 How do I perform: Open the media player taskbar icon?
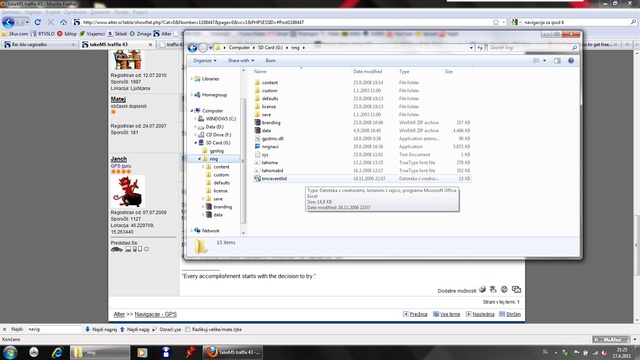point(142,352)
